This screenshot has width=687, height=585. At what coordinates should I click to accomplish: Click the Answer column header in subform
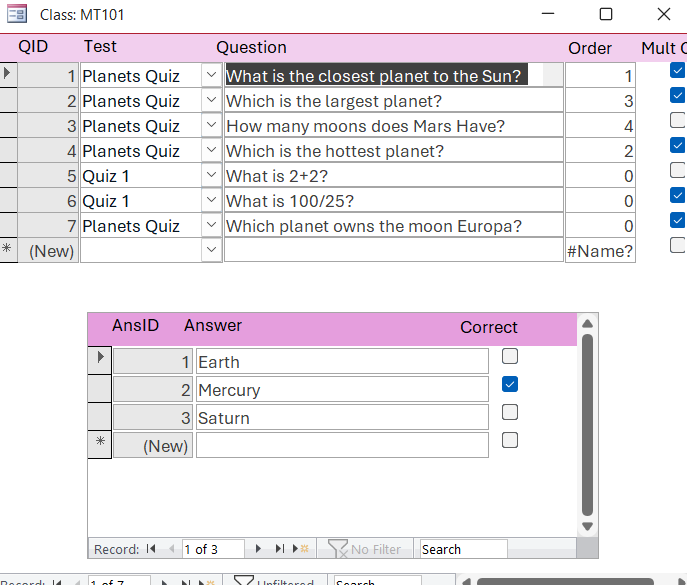coord(212,325)
